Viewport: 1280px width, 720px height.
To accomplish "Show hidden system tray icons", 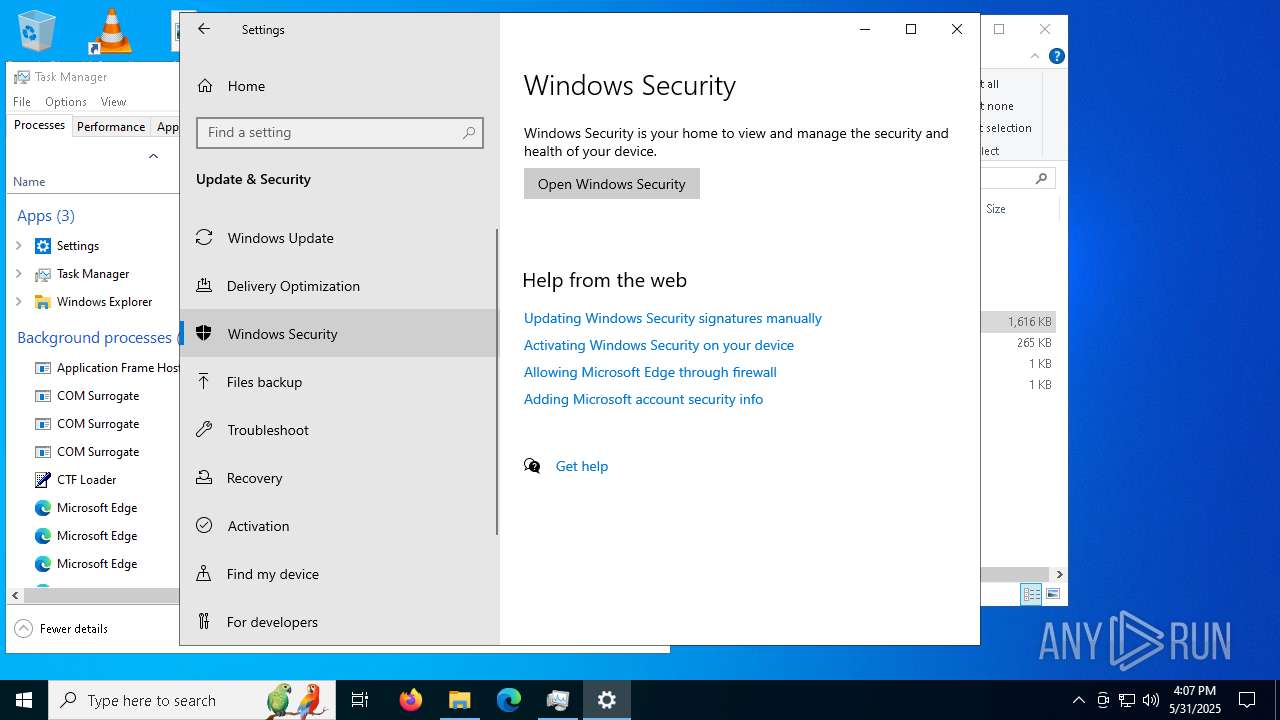I will (1078, 700).
